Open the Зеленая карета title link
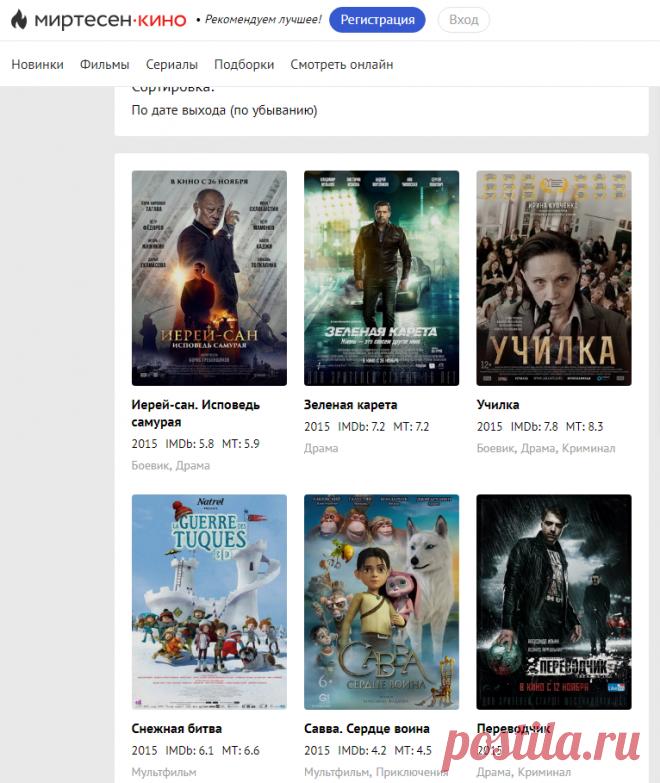Image resolution: width=660 pixels, height=783 pixels. pos(350,405)
